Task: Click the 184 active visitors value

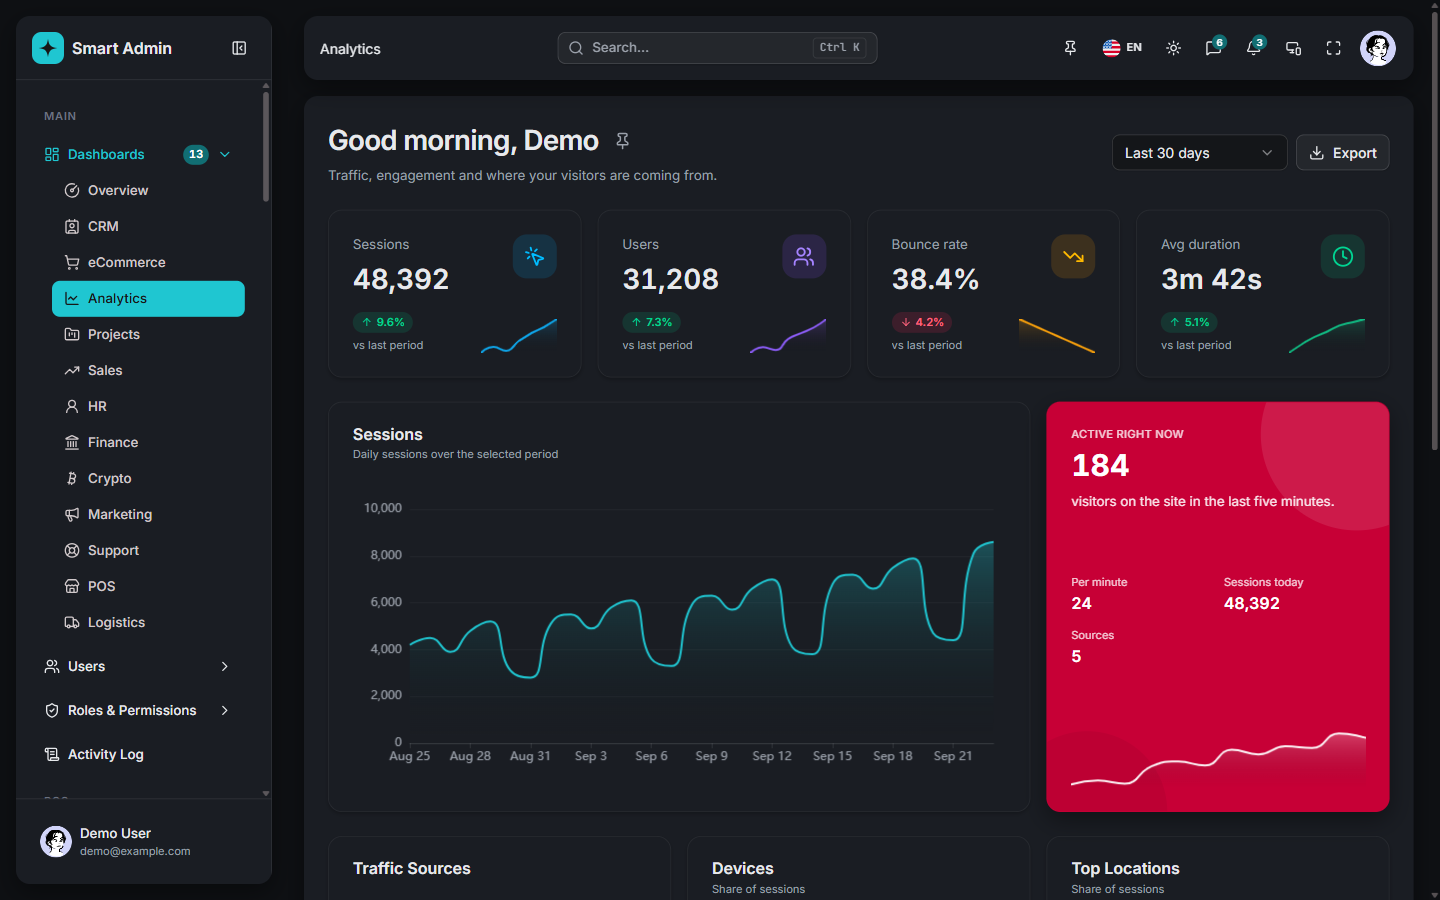Action: point(1100,465)
